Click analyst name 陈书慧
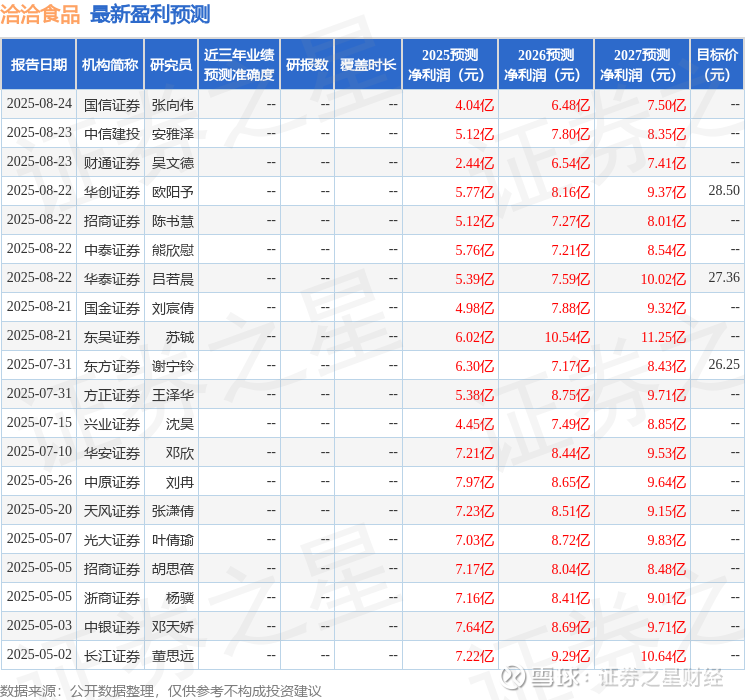The width and height of the screenshot is (745, 700). 173,221
